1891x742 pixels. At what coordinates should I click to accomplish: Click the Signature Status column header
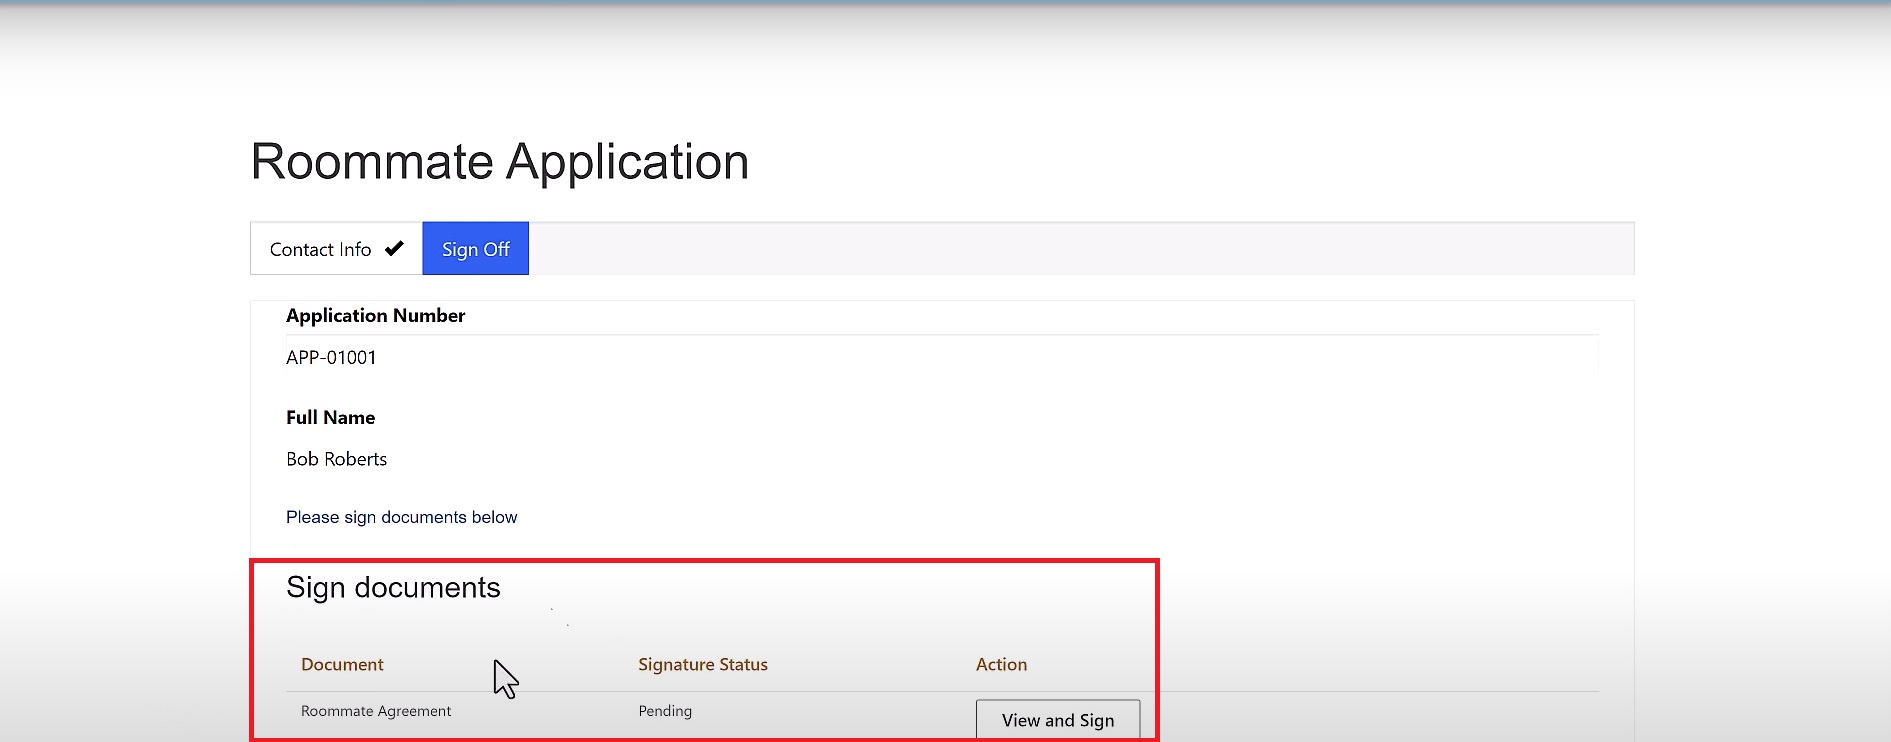tap(703, 665)
